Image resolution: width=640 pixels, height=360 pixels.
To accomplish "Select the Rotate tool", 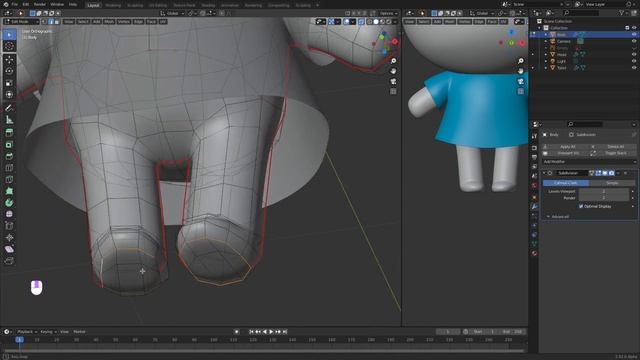I will (x=9, y=71).
